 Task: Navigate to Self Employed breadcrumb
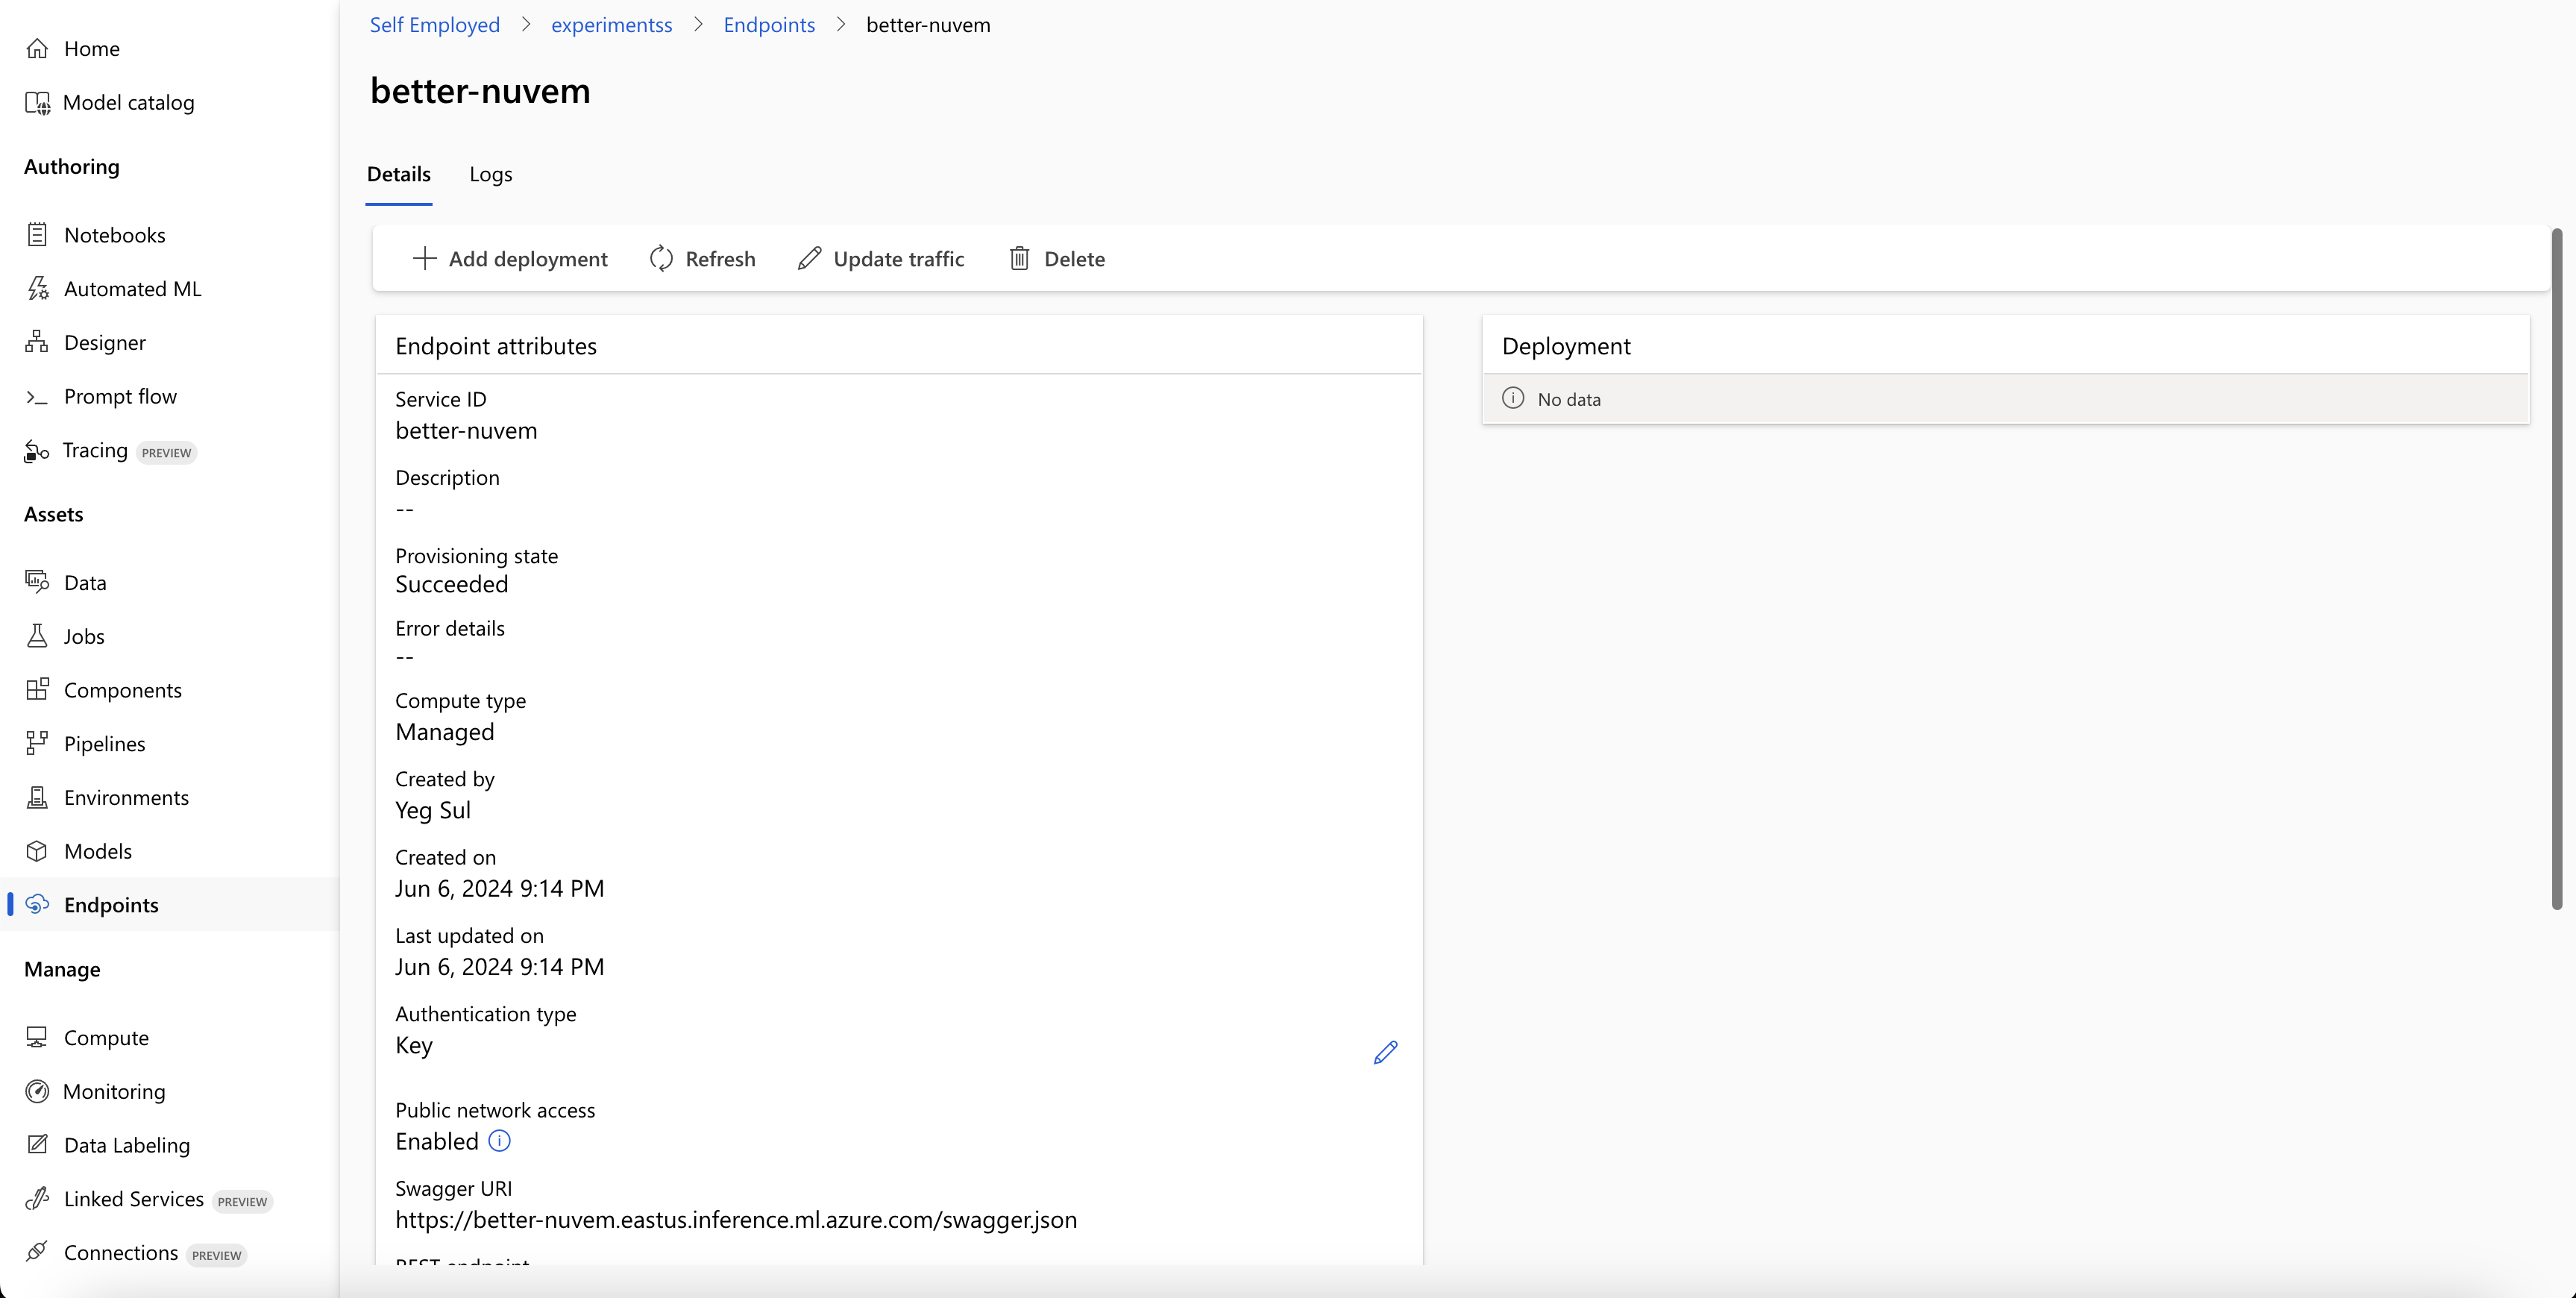click(434, 25)
